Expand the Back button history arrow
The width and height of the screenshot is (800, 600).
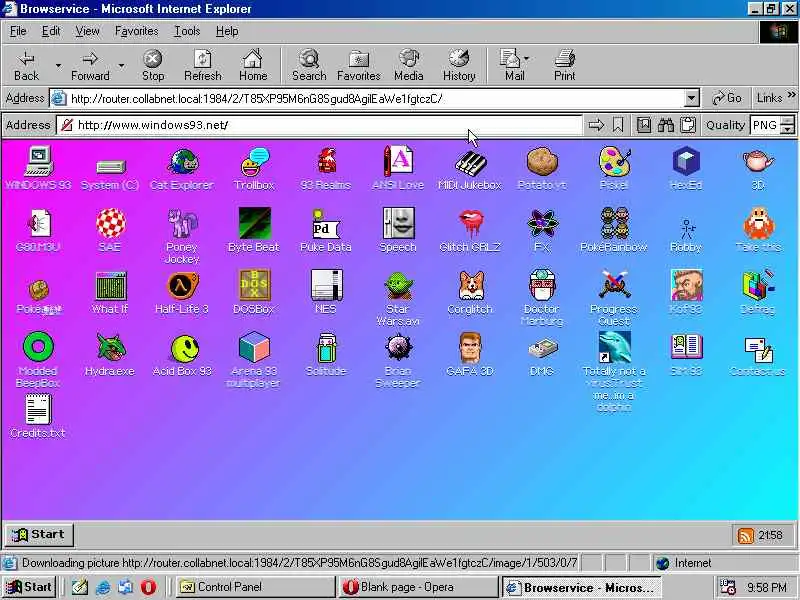[58, 65]
